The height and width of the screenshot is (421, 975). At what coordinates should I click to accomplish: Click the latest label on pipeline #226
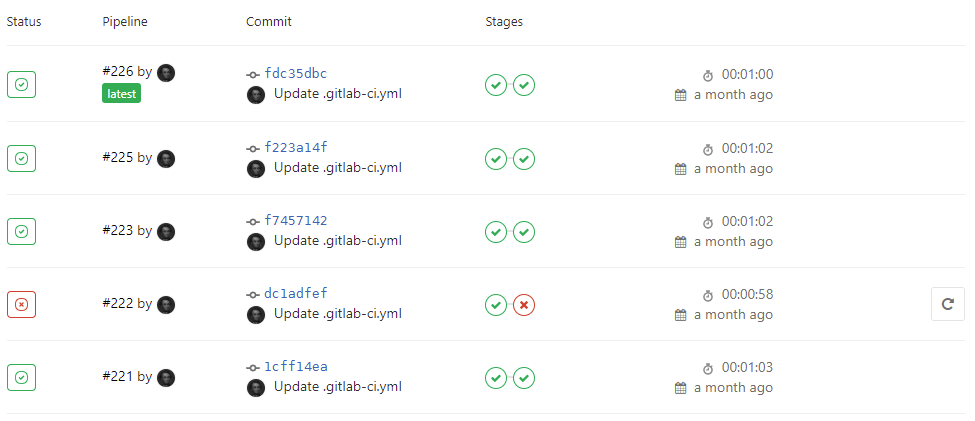pyautogui.click(x=122, y=94)
